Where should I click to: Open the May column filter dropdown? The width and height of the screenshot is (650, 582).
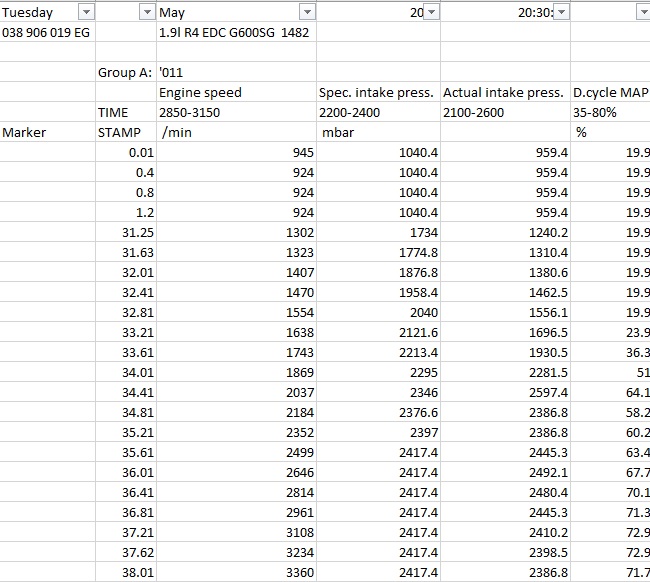(307, 12)
